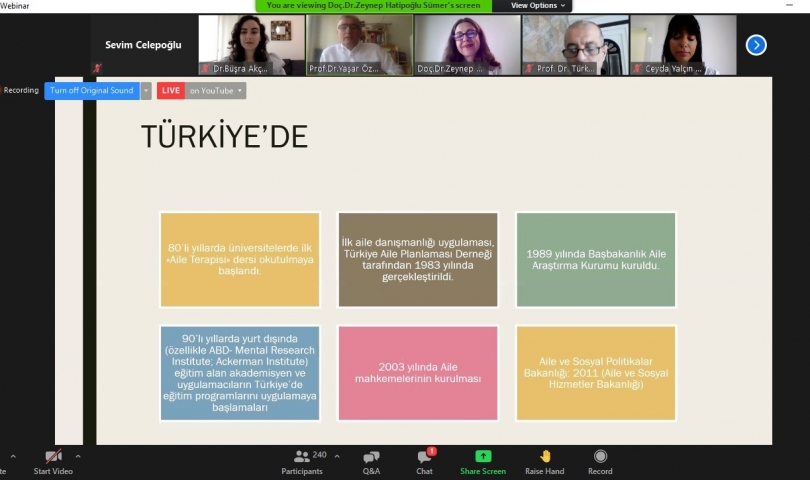Select Prof.Dr.Yaşar Öz... video thumbnail
The height and width of the screenshot is (480, 810).
pyautogui.click(x=360, y=45)
